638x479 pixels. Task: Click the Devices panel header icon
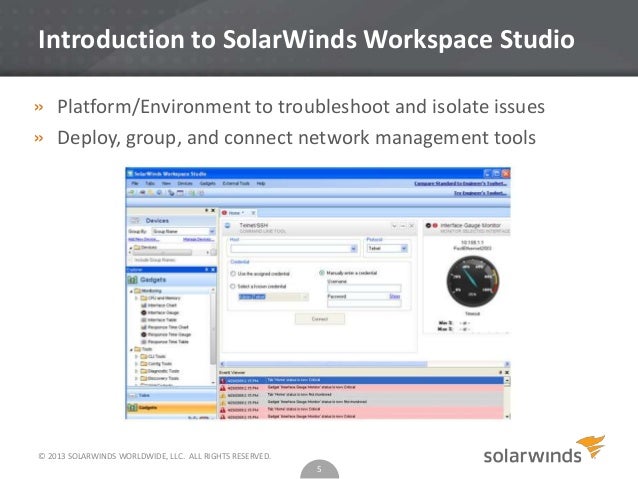coord(135,221)
